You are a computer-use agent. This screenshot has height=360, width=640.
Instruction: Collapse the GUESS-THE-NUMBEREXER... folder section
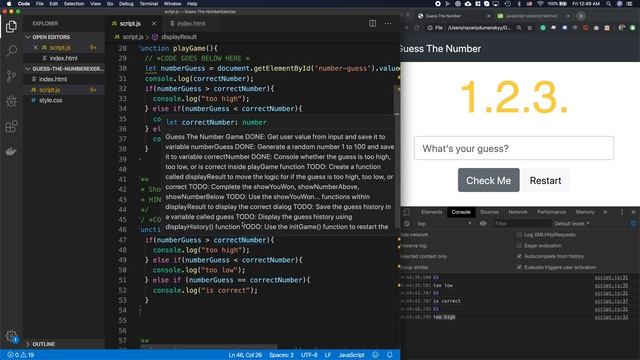click(64, 69)
